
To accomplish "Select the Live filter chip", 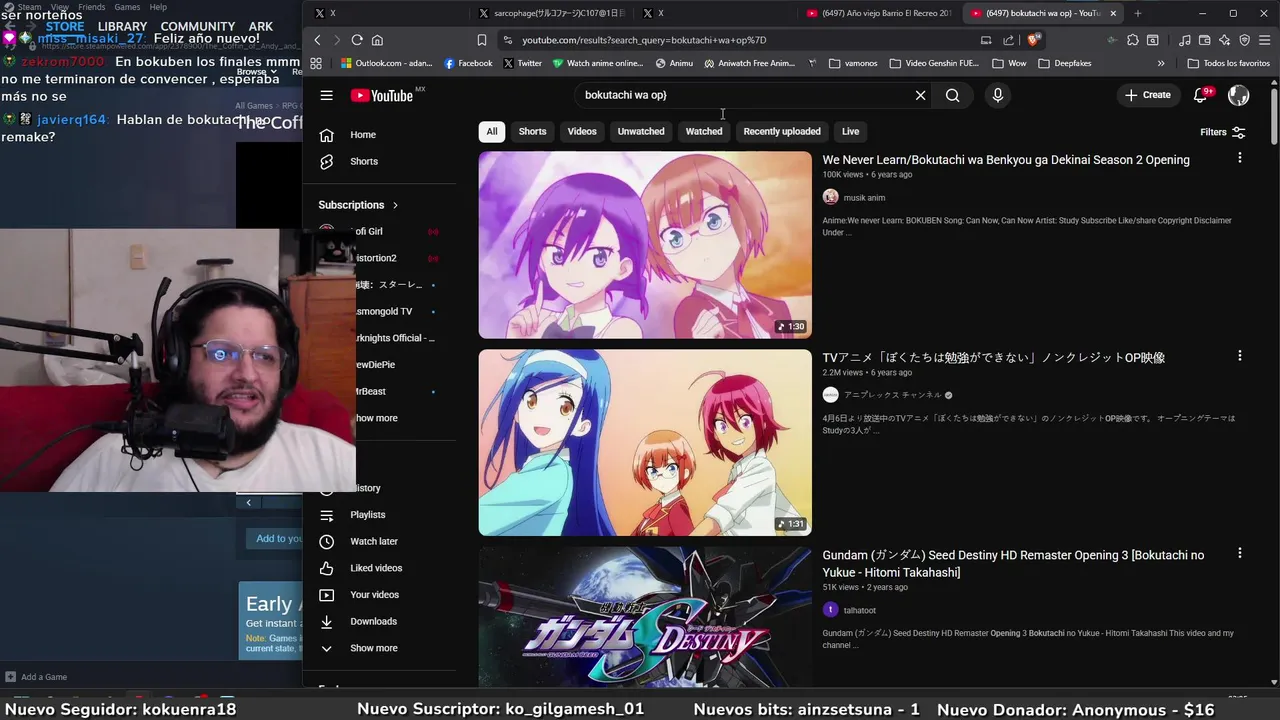I will tap(850, 131).
